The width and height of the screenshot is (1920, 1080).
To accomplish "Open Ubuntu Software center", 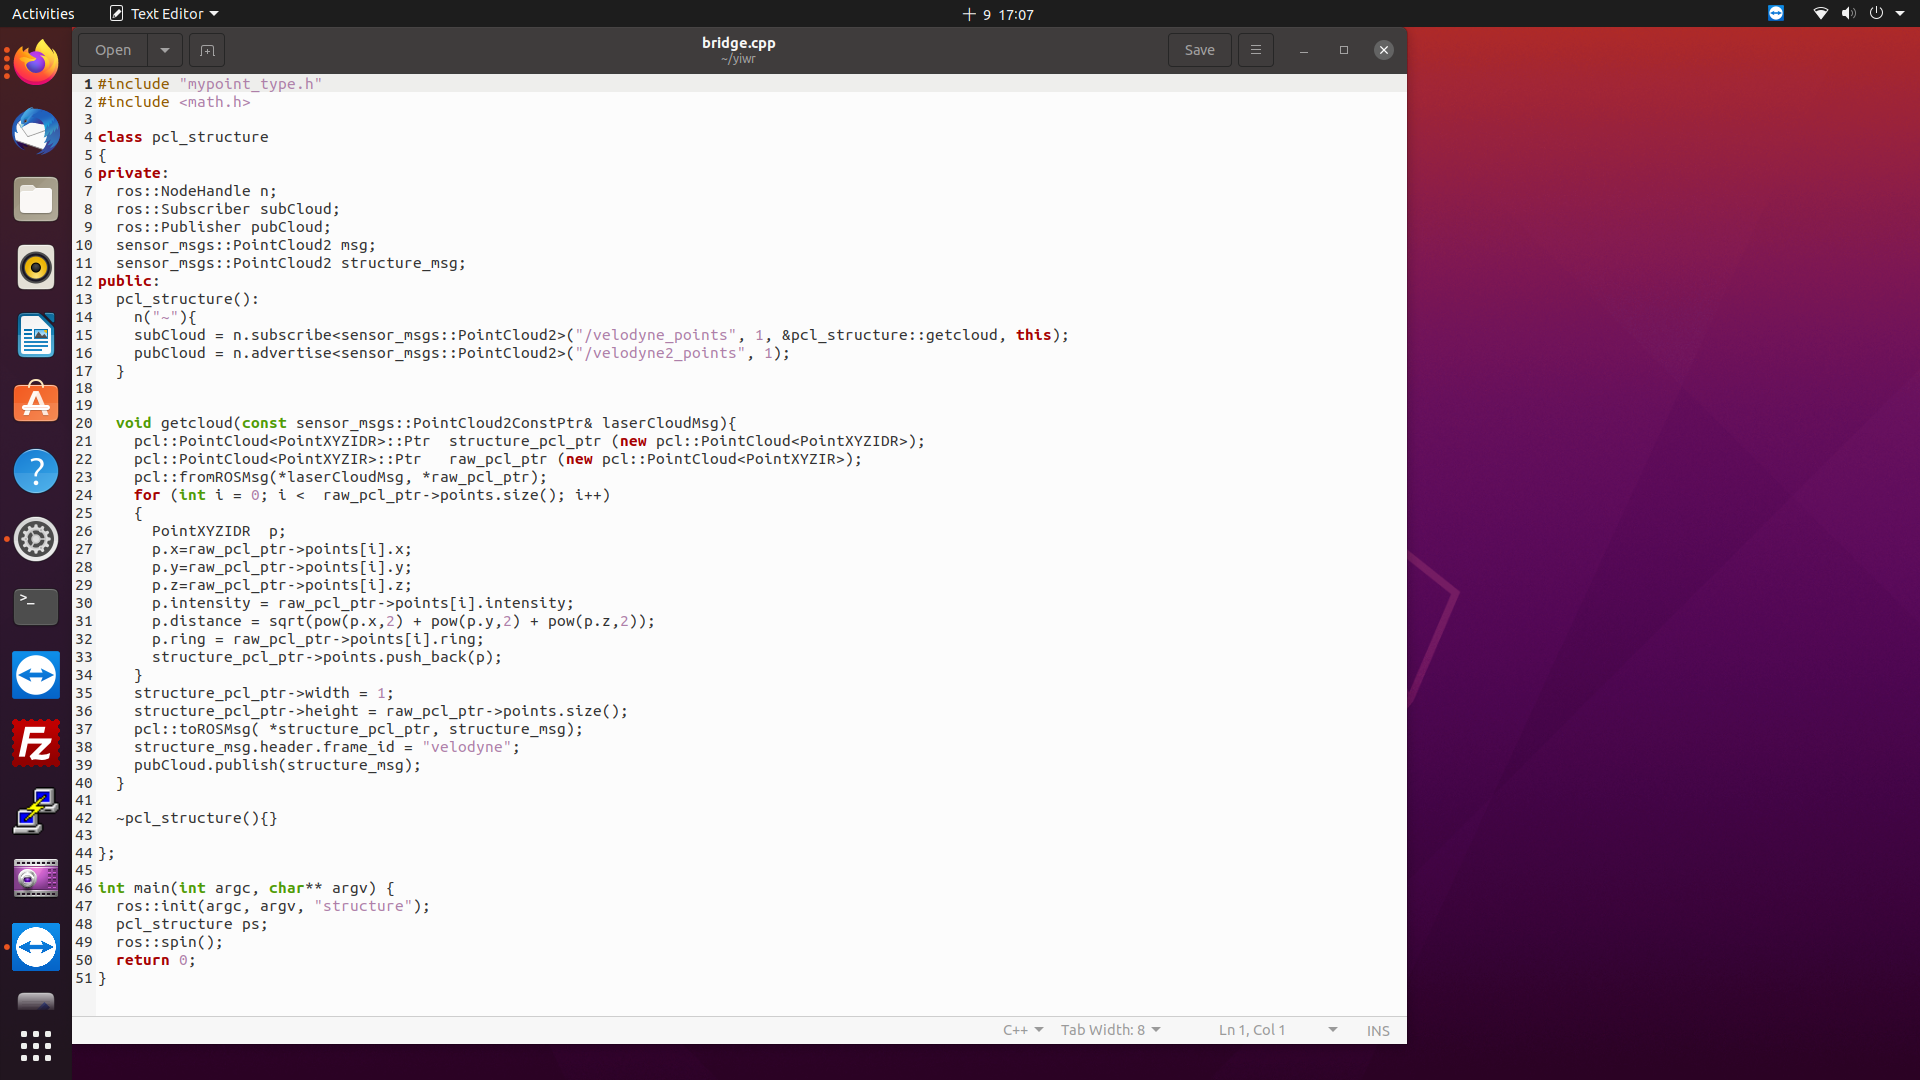I will click(x=35, y=401).
